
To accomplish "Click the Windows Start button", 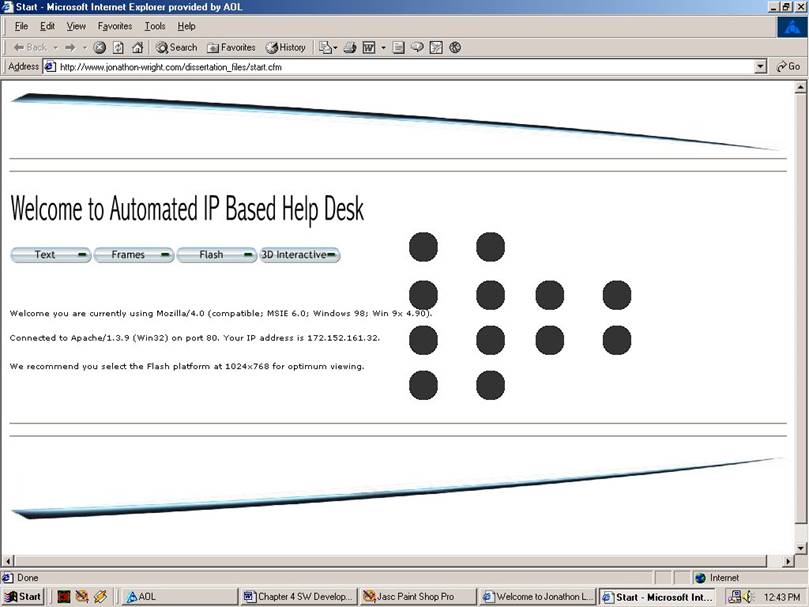I will [x=23, y=597].
